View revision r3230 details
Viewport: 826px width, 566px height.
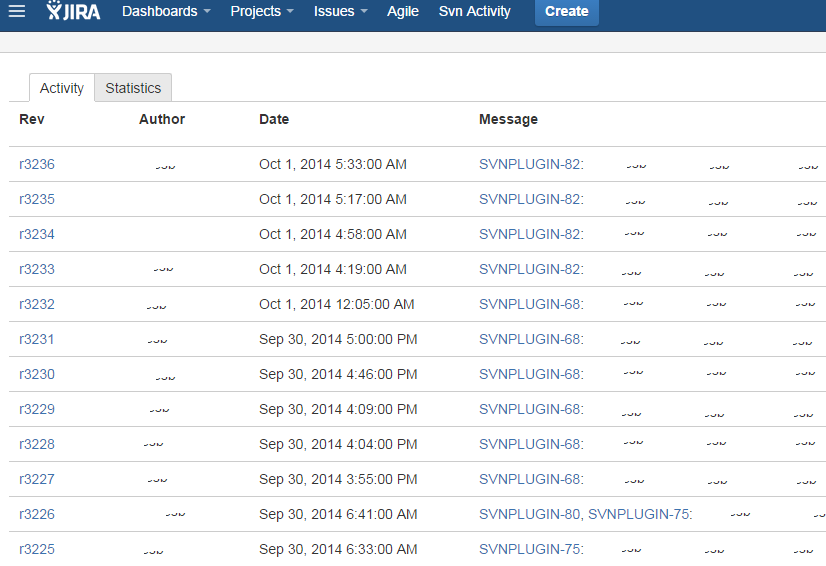[37, 374]
